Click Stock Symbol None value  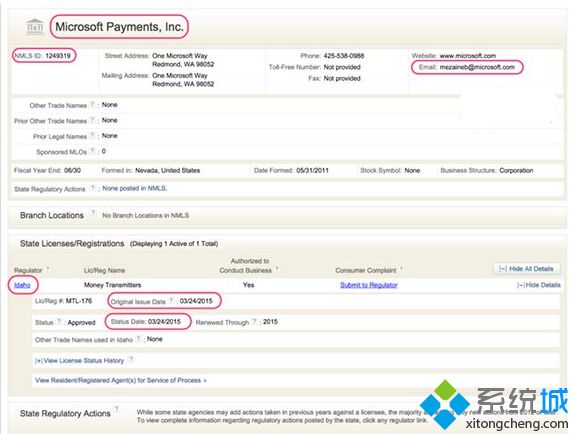click(x=412, y=170)
